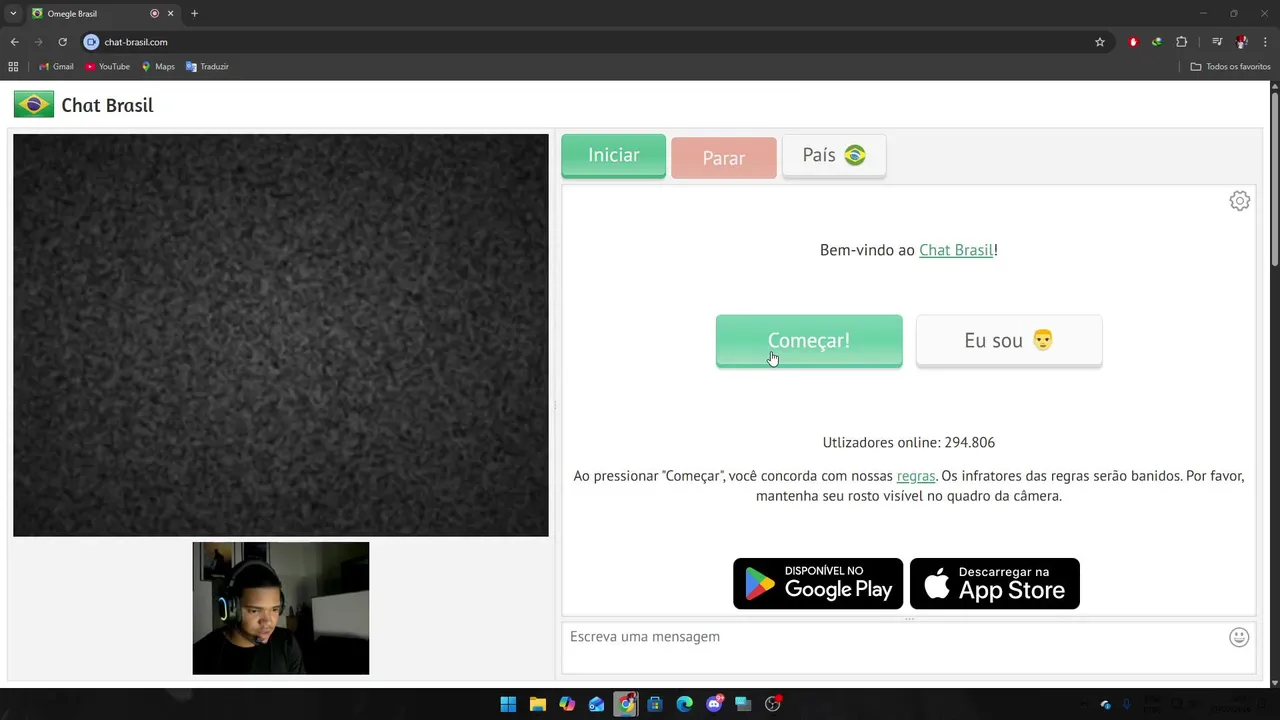This screenshot has height=720, width=1280.
Task: Click the Iniciar button
Action: [x=613, y=156]
